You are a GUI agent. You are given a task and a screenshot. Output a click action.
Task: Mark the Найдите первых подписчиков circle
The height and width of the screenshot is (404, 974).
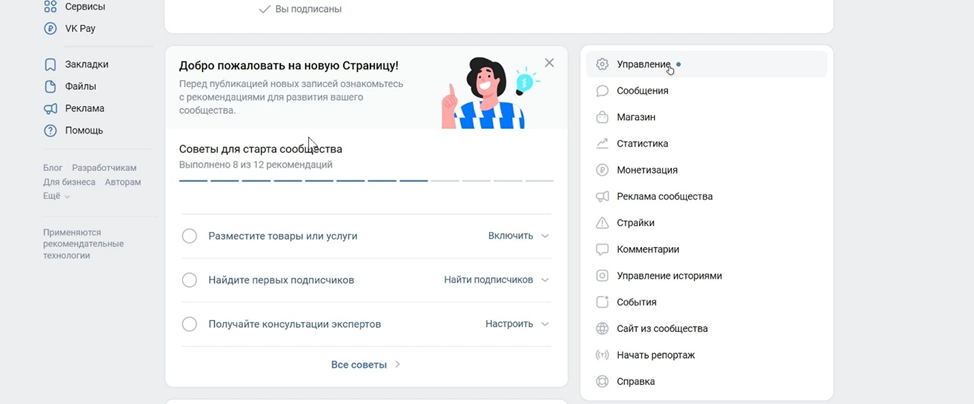189,280
